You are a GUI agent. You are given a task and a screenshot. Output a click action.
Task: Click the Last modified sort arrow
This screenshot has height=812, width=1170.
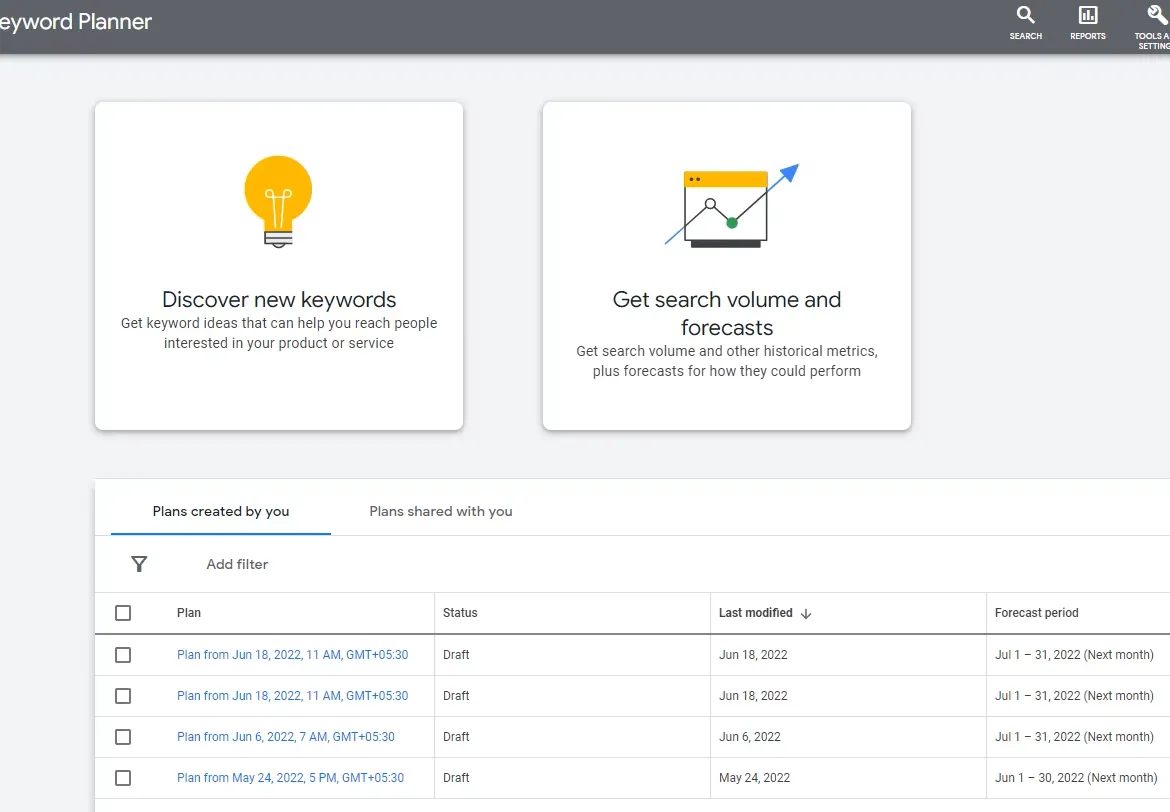(x=806, y=613)
